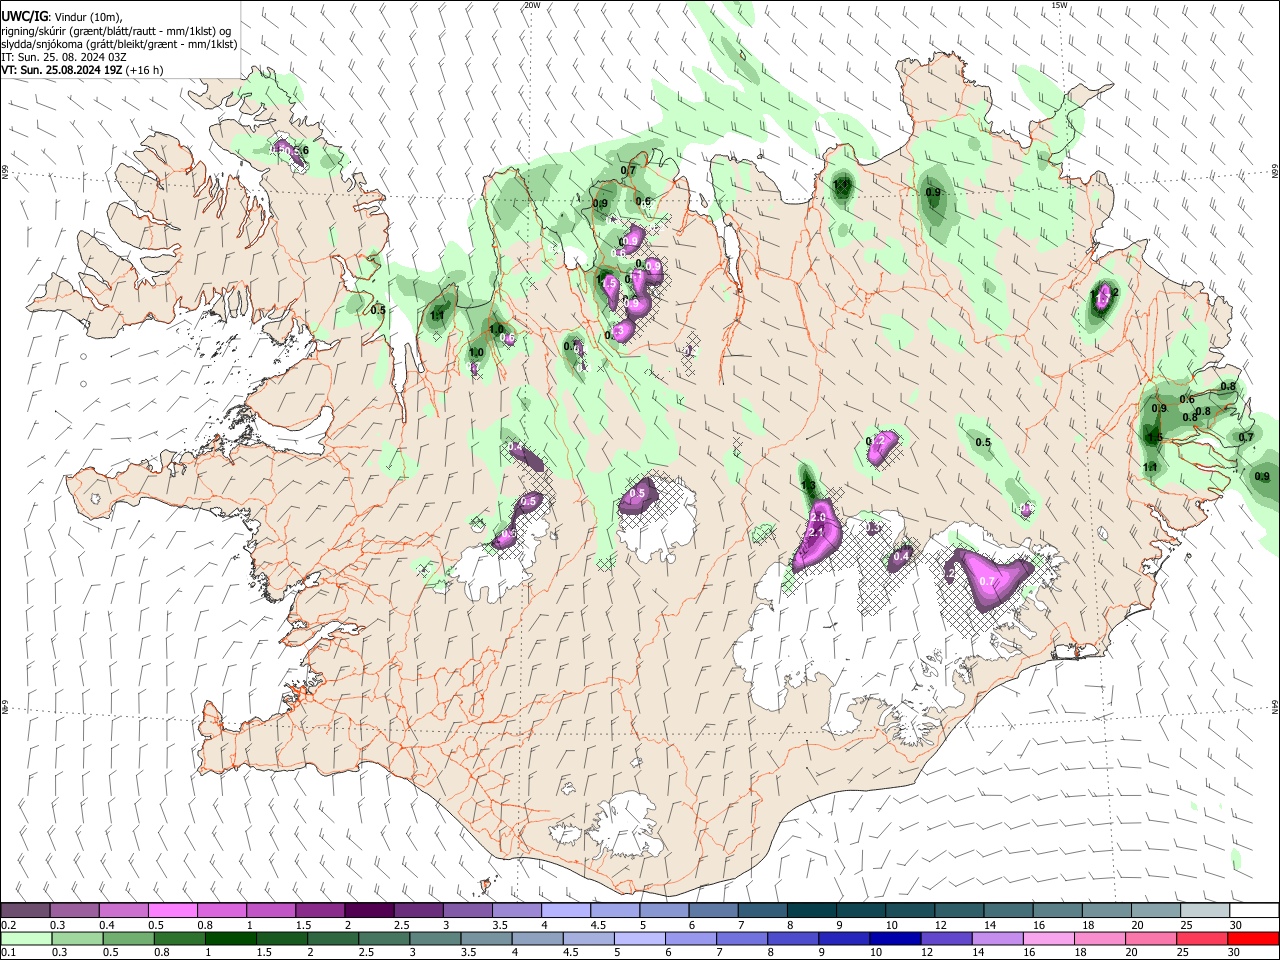Screen dimensions: 1280x960
Task: Click the bright red above-30 rain swatch
Action: coord(1252,938)
